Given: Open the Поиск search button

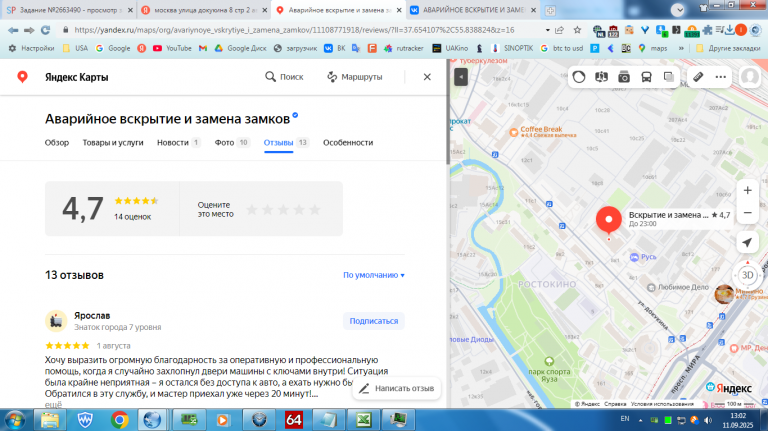Looking at the screenshot, I should click(x=284, y=77).
